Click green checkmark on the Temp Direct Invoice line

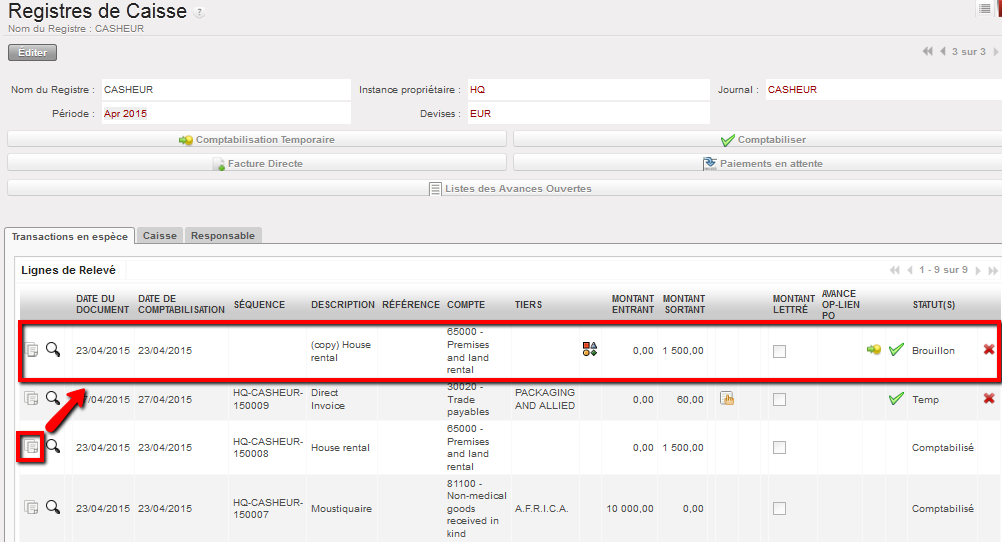[896, 399]
